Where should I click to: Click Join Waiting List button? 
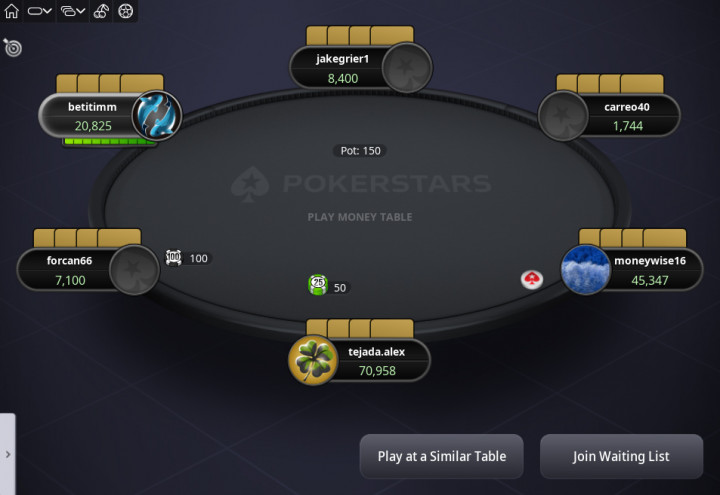pyautogui.click(x=621, y=456)
